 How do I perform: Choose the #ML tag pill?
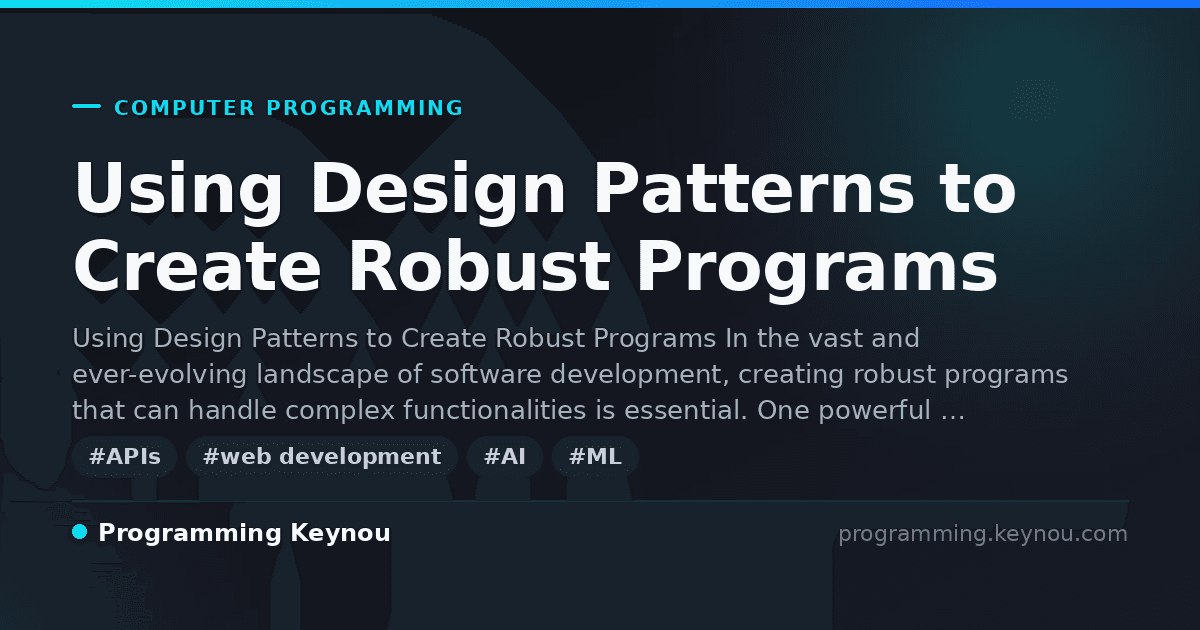coord(595,457)
